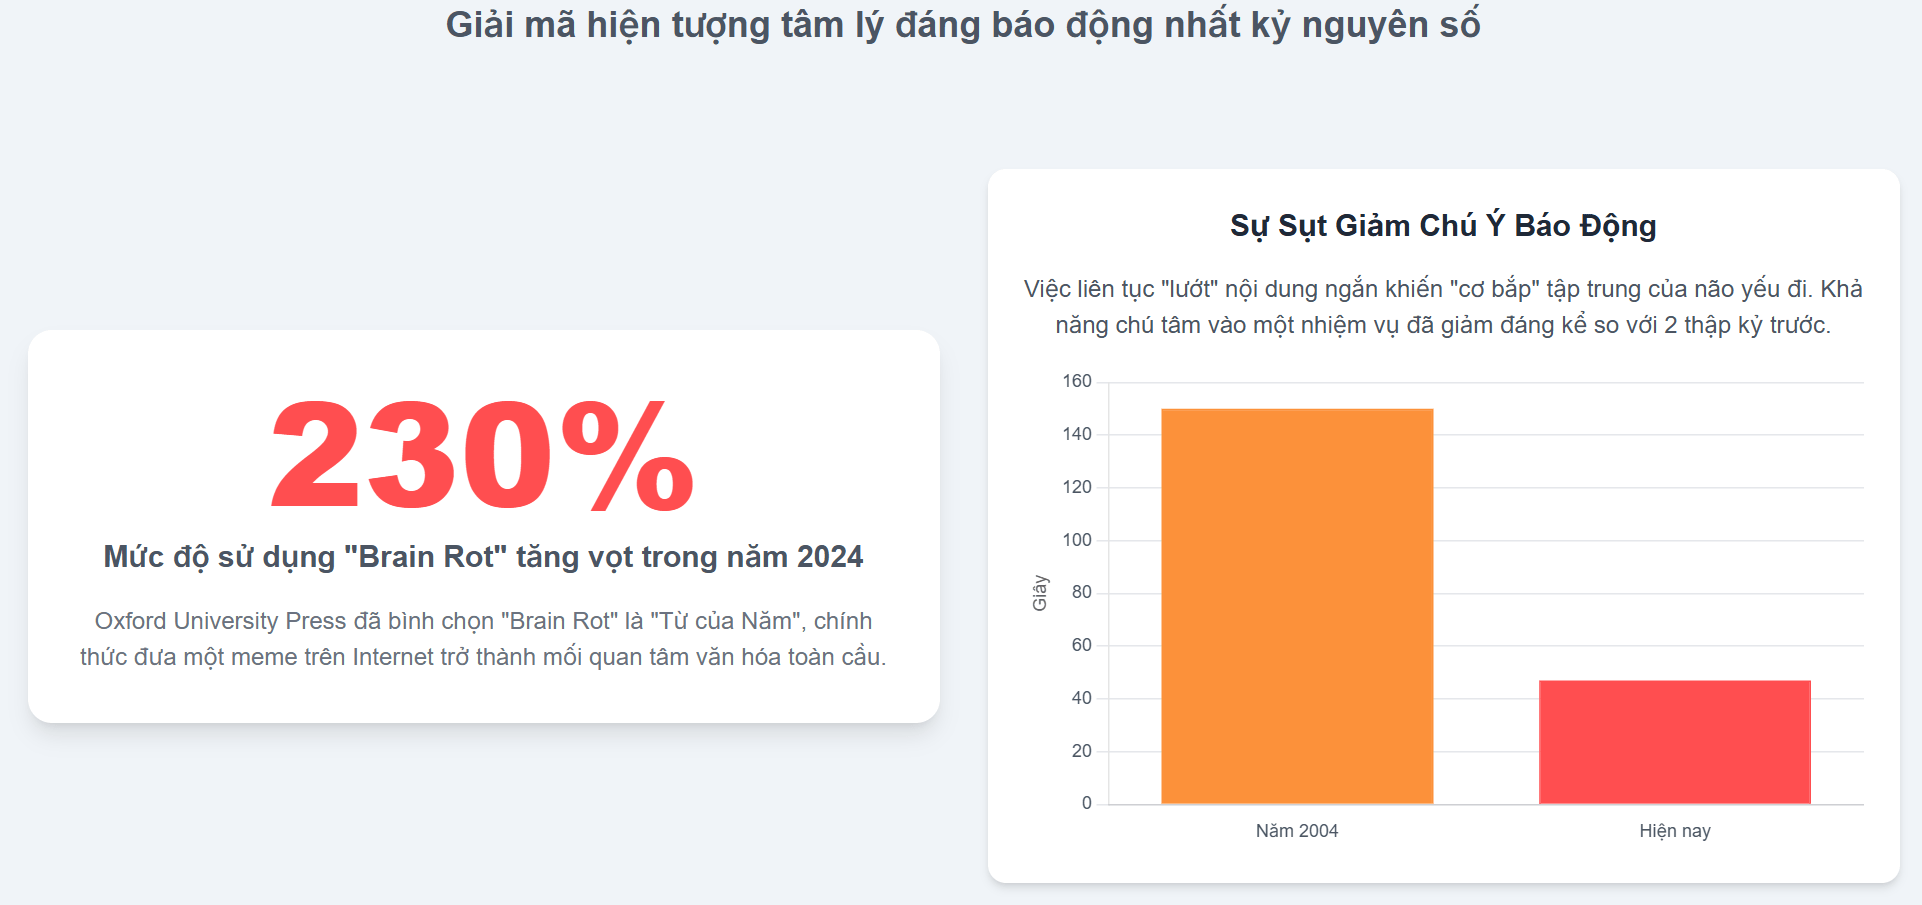This screenshot has width=1922, height=905.
Task: Click the "Năm 2004" x-axis label
Action: click(1297, 831)
